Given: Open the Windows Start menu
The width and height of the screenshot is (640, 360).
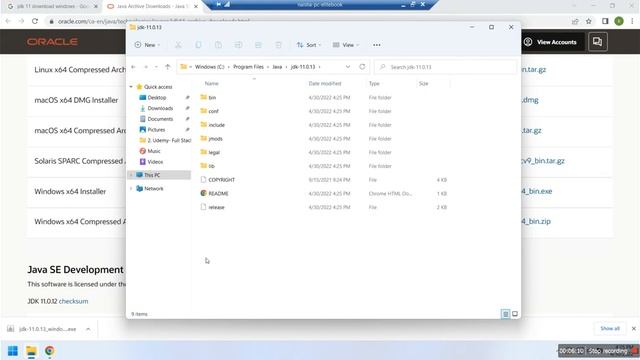Looking at the screenshot, I should [13, 351].
